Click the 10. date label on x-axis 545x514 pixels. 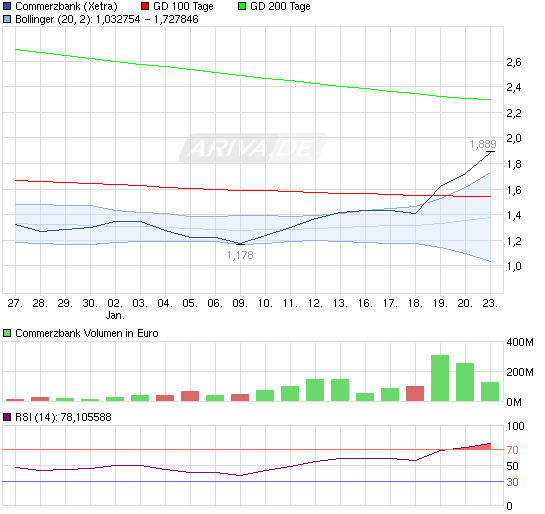(x=266, y=303)
